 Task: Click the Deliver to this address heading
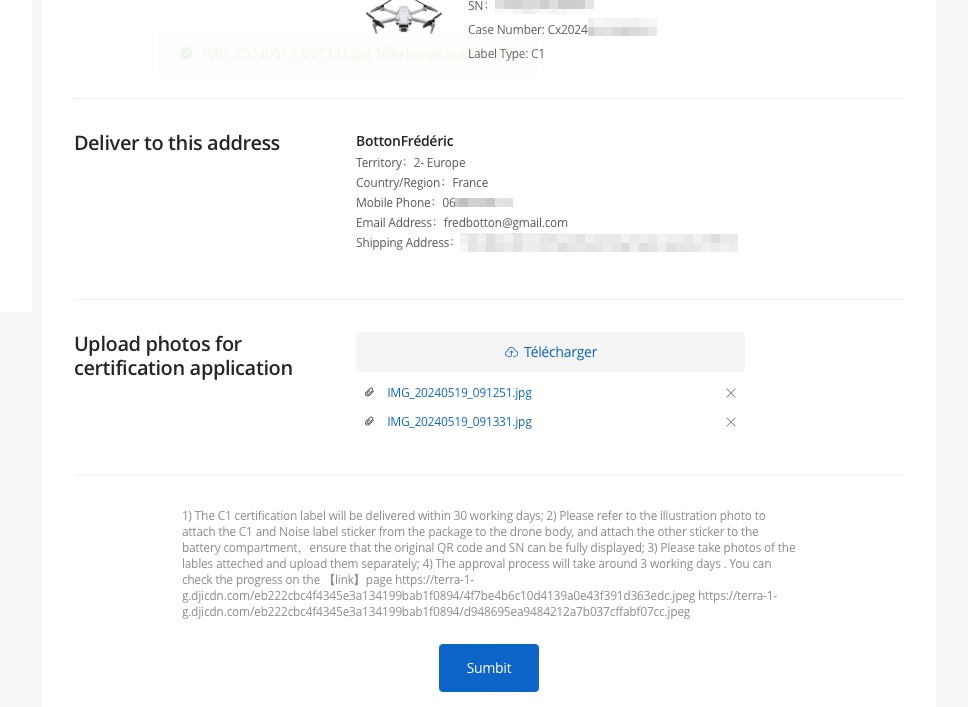tap(177, 143)
